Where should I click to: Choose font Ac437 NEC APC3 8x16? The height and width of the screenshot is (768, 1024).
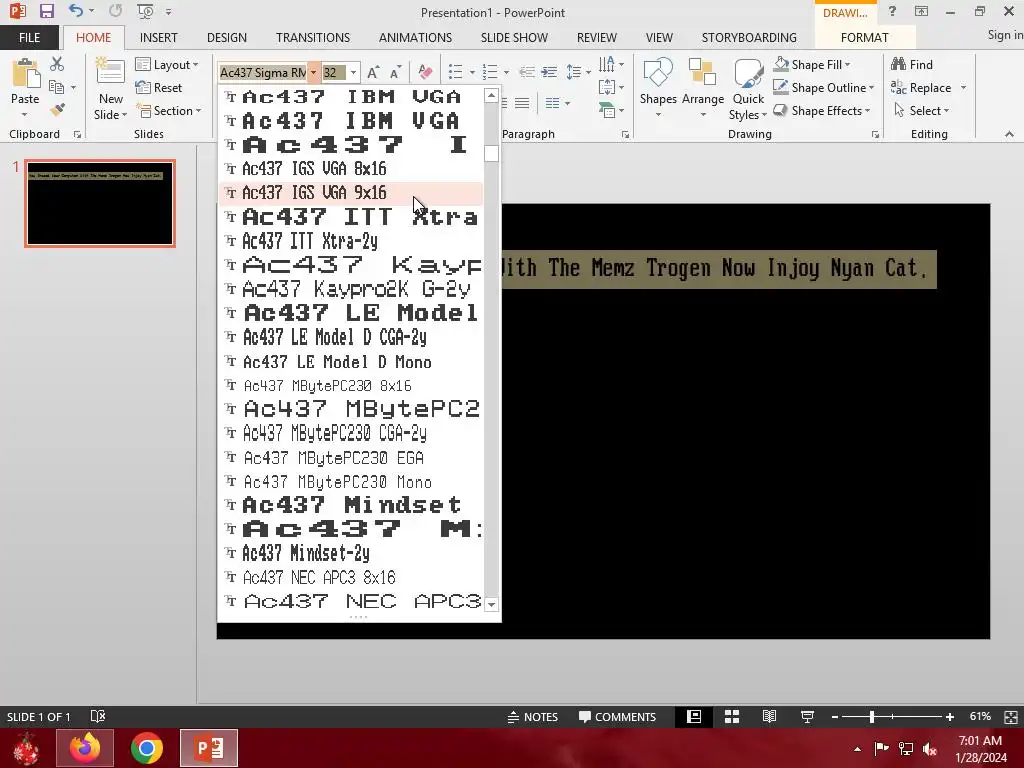pos(351,577)
